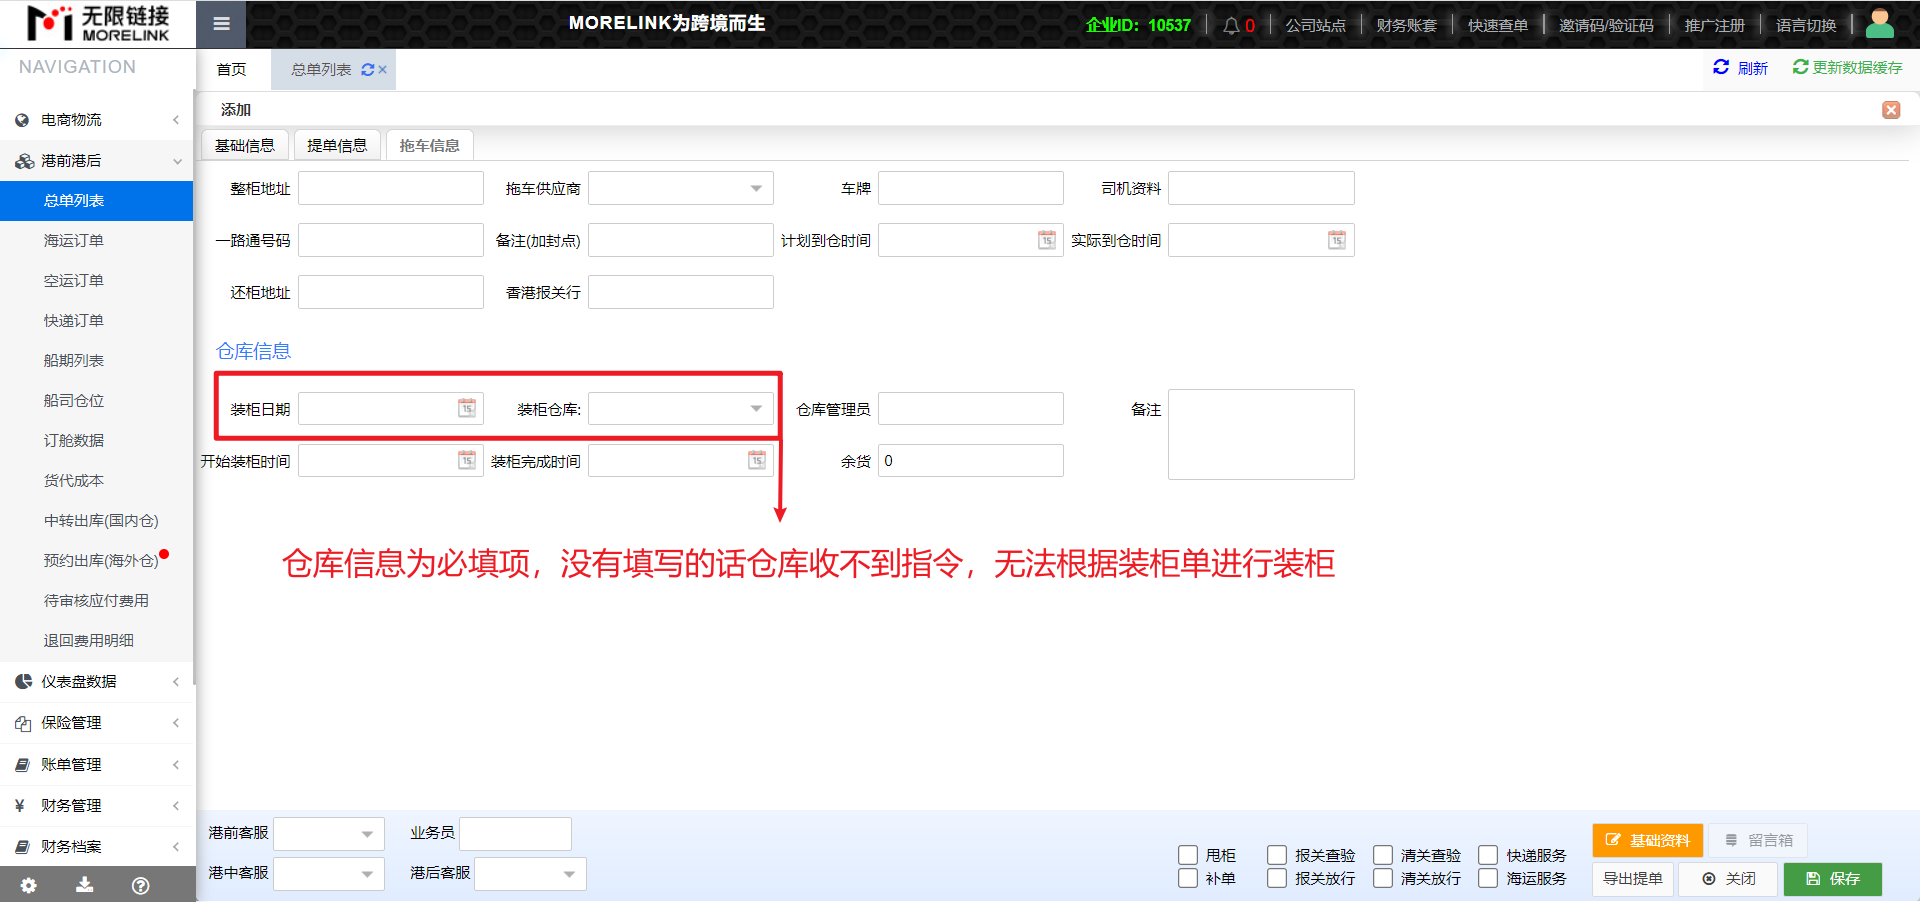Click the MORELINK logo
Image resolution: width=1920 pixels, height=902 pixels.
pyautogui.click(x=98, y=24)
